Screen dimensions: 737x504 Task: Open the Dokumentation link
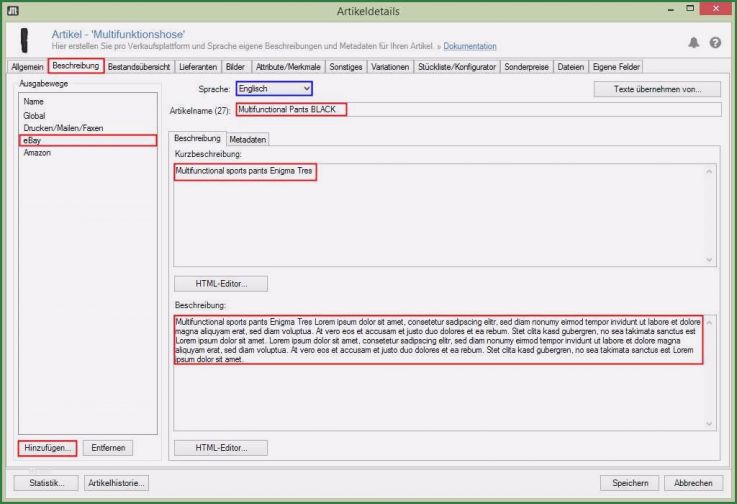(x=469, y=47)
